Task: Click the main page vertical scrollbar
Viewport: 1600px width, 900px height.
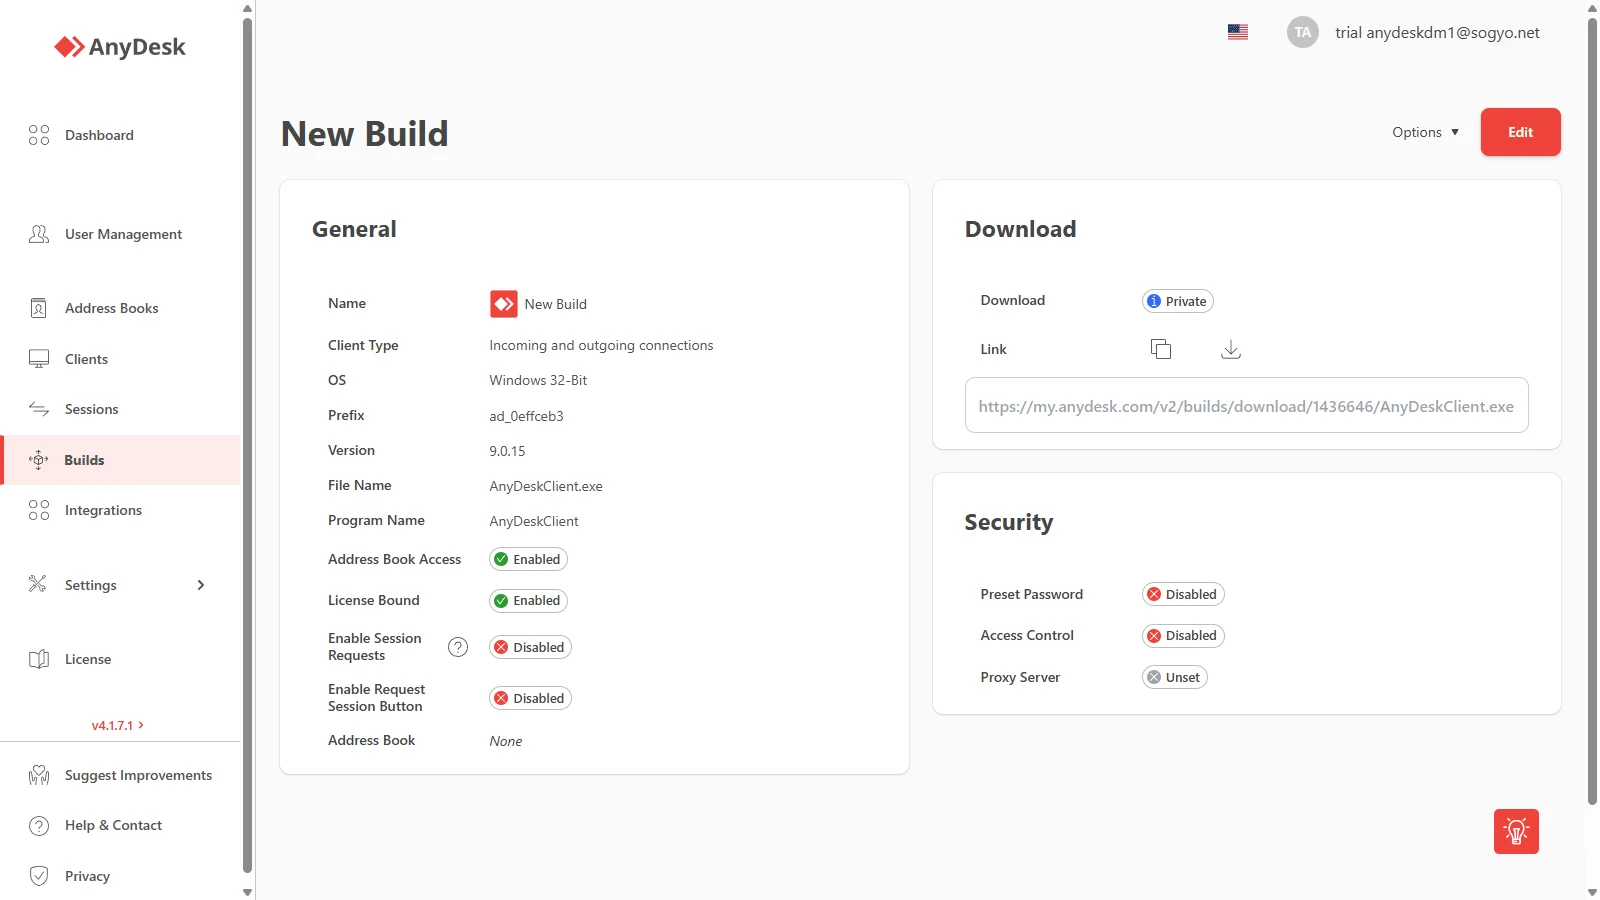Action: [x=1592, y=410]
